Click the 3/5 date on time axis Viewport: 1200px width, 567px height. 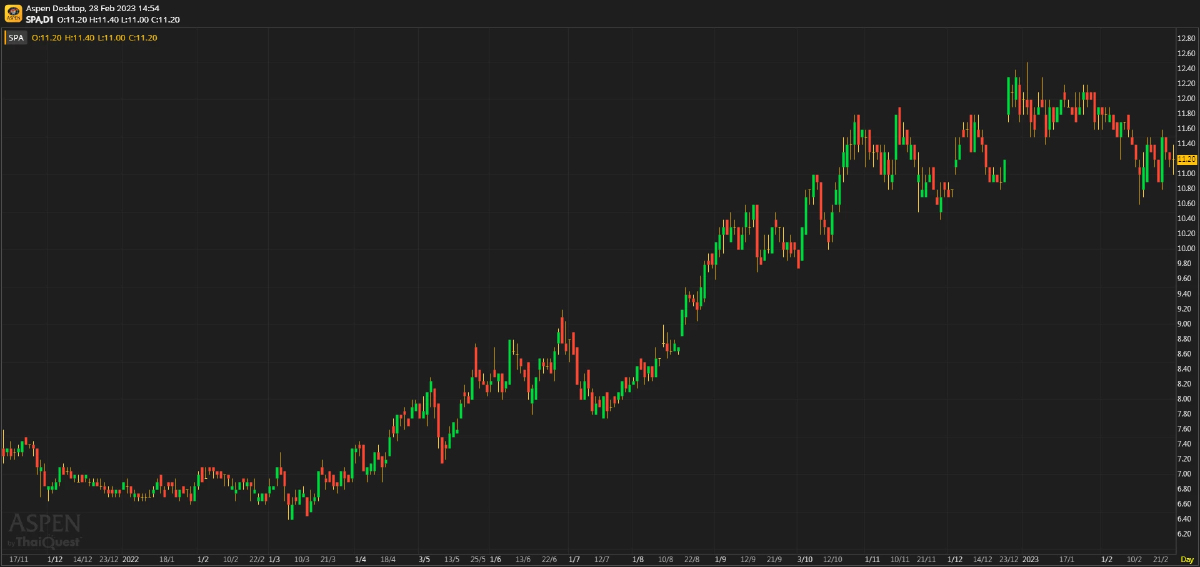[x=424, y=559]
